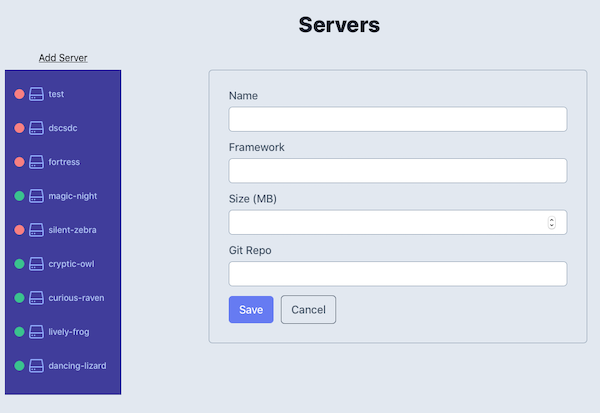Open the dscsdc server entry

point(63,128)
